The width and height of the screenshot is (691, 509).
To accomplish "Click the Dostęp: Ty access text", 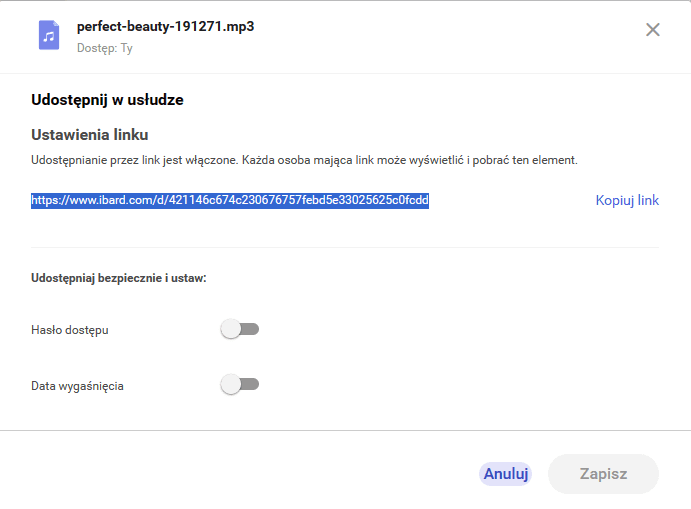I will click(105, 47).
